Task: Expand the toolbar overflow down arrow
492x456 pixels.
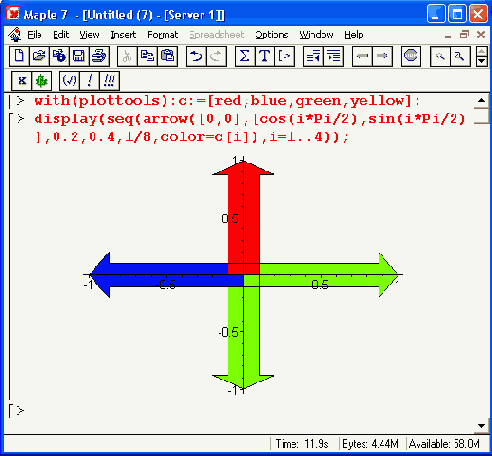Action: coord(481,61)
